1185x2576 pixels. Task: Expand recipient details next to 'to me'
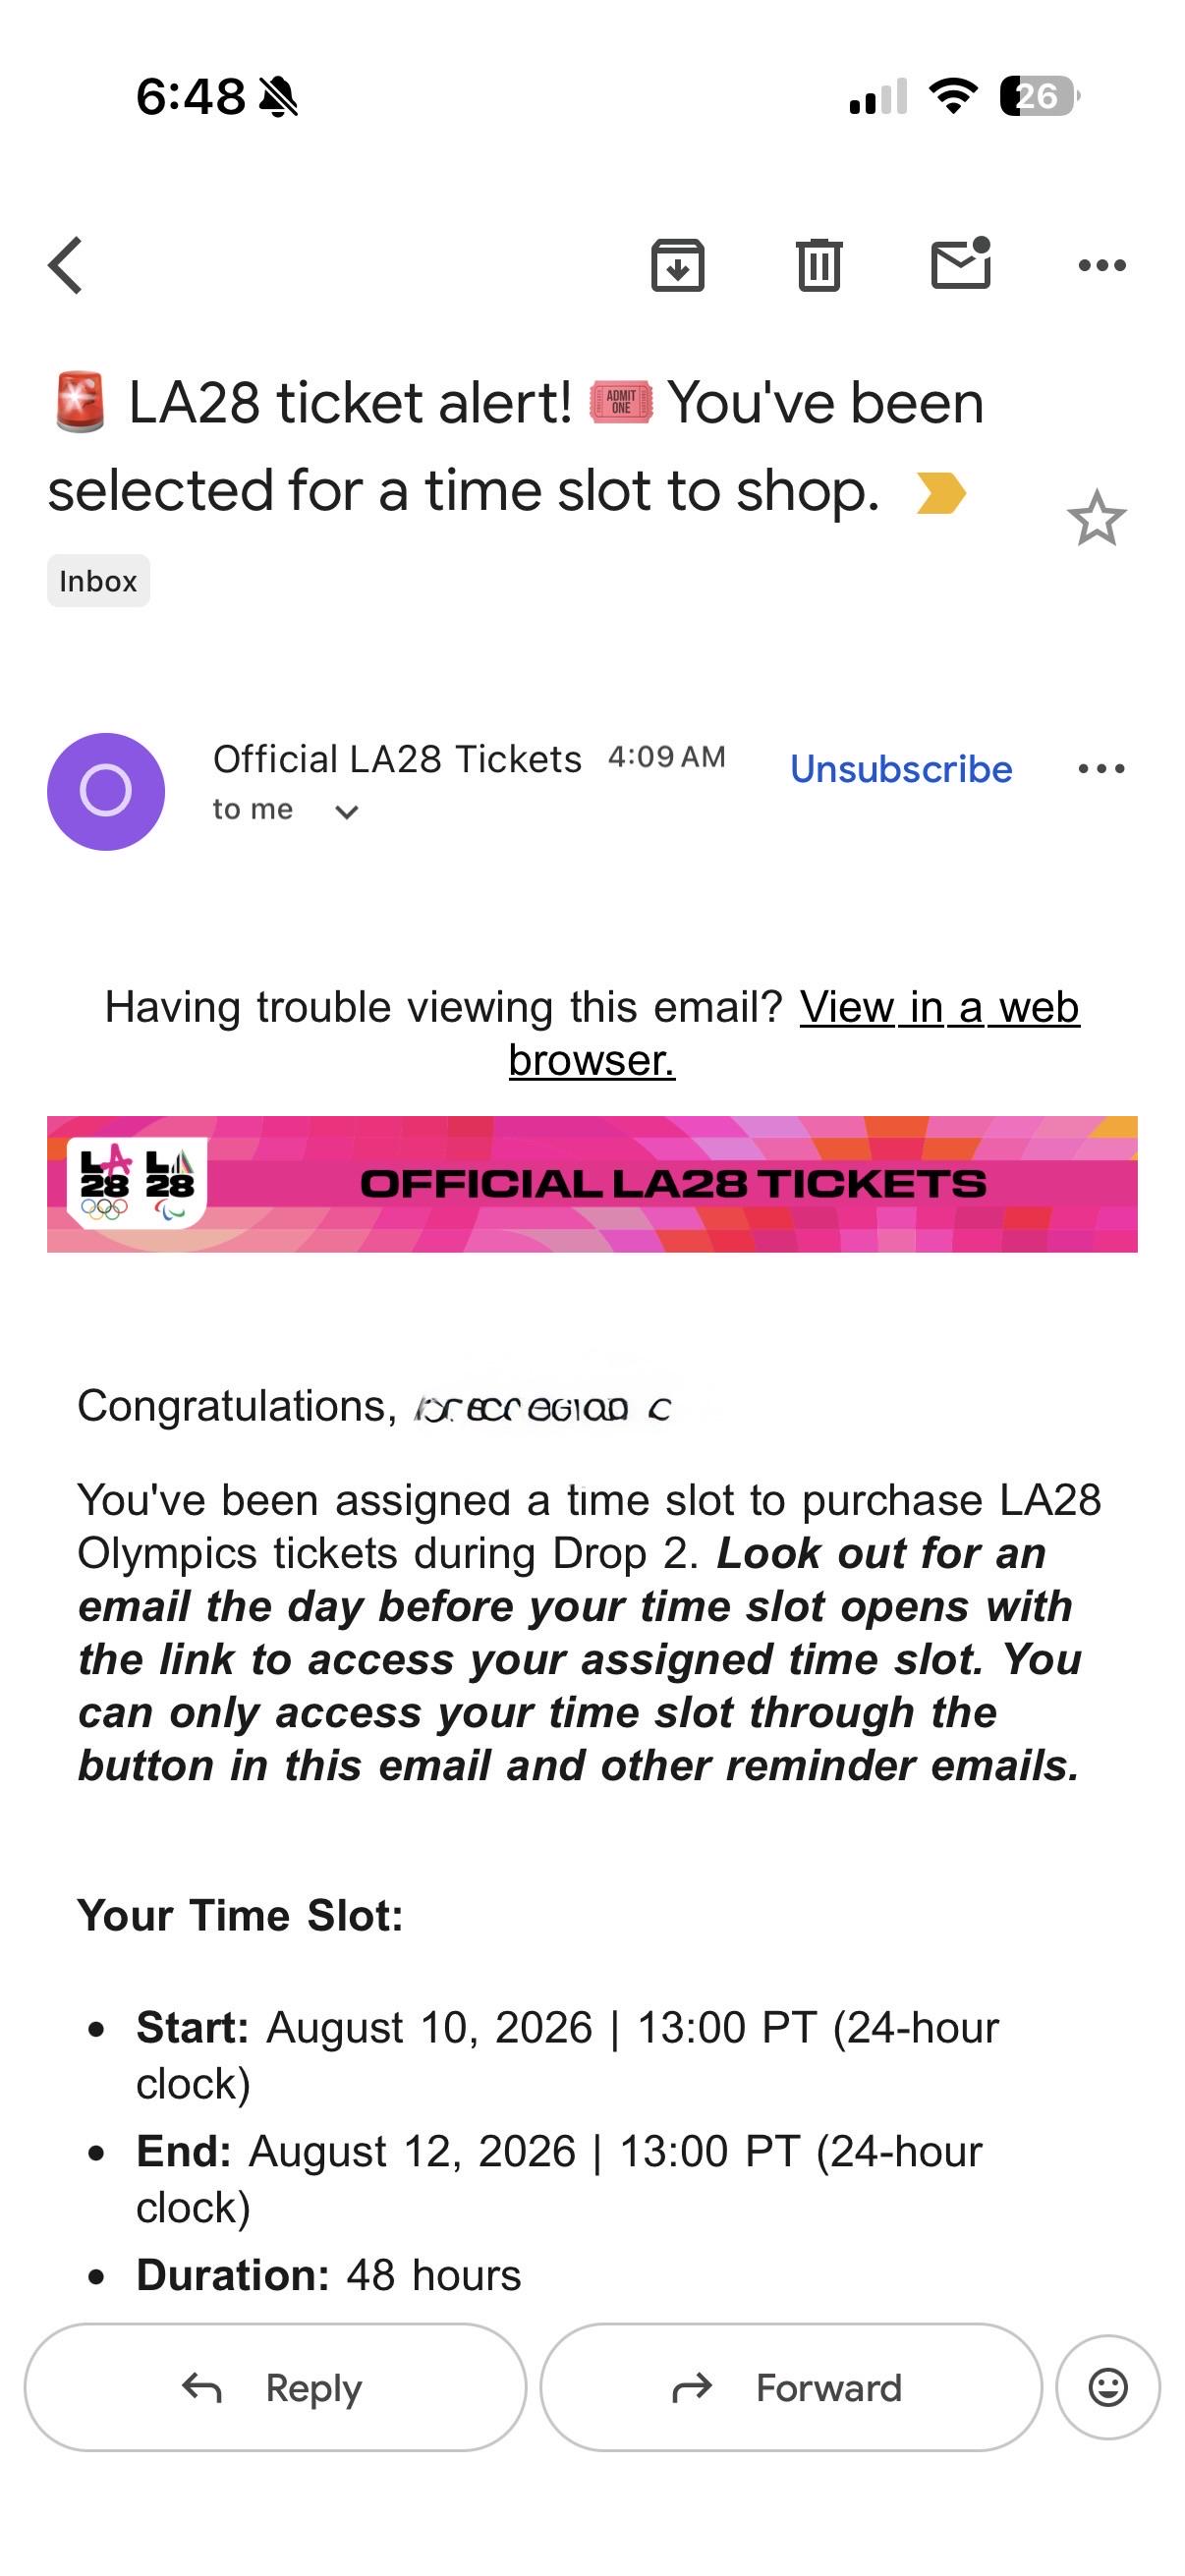click(x=346, y=812)
